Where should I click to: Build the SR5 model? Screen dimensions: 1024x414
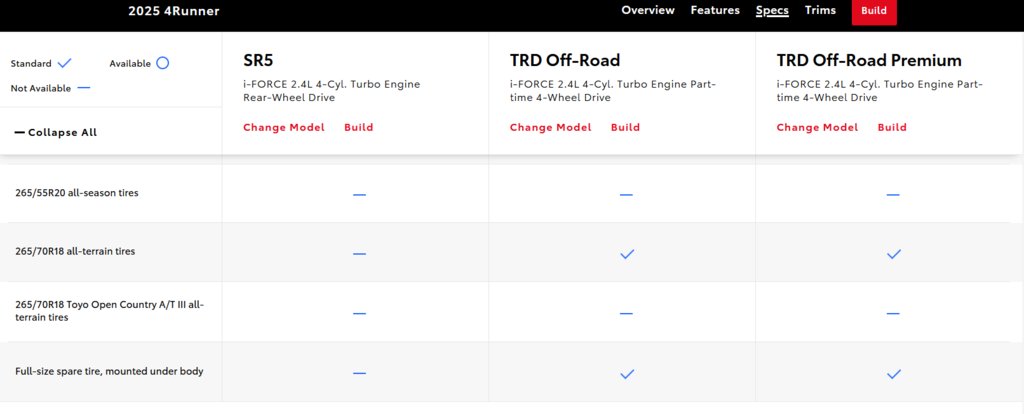click(359, 127)
